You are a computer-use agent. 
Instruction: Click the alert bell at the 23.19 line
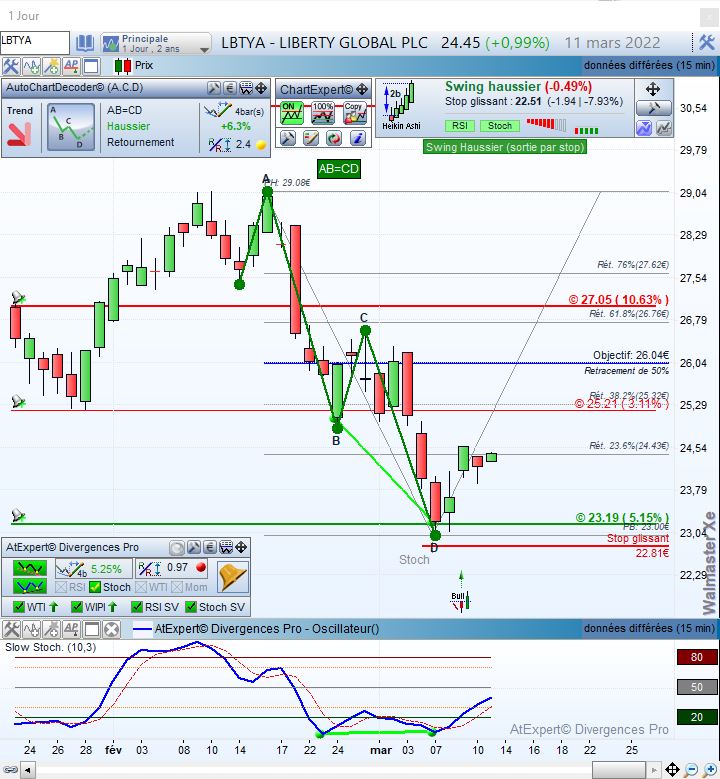click(x=18, y=515)
